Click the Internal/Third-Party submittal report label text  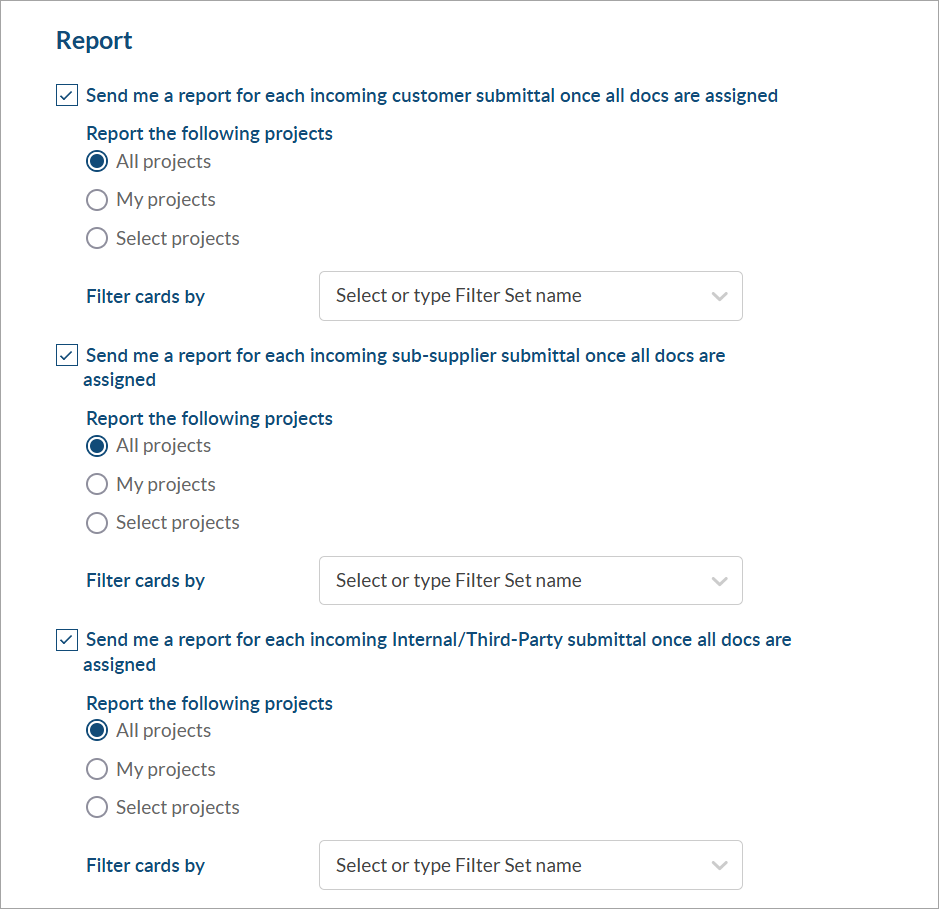click(438, 640)
